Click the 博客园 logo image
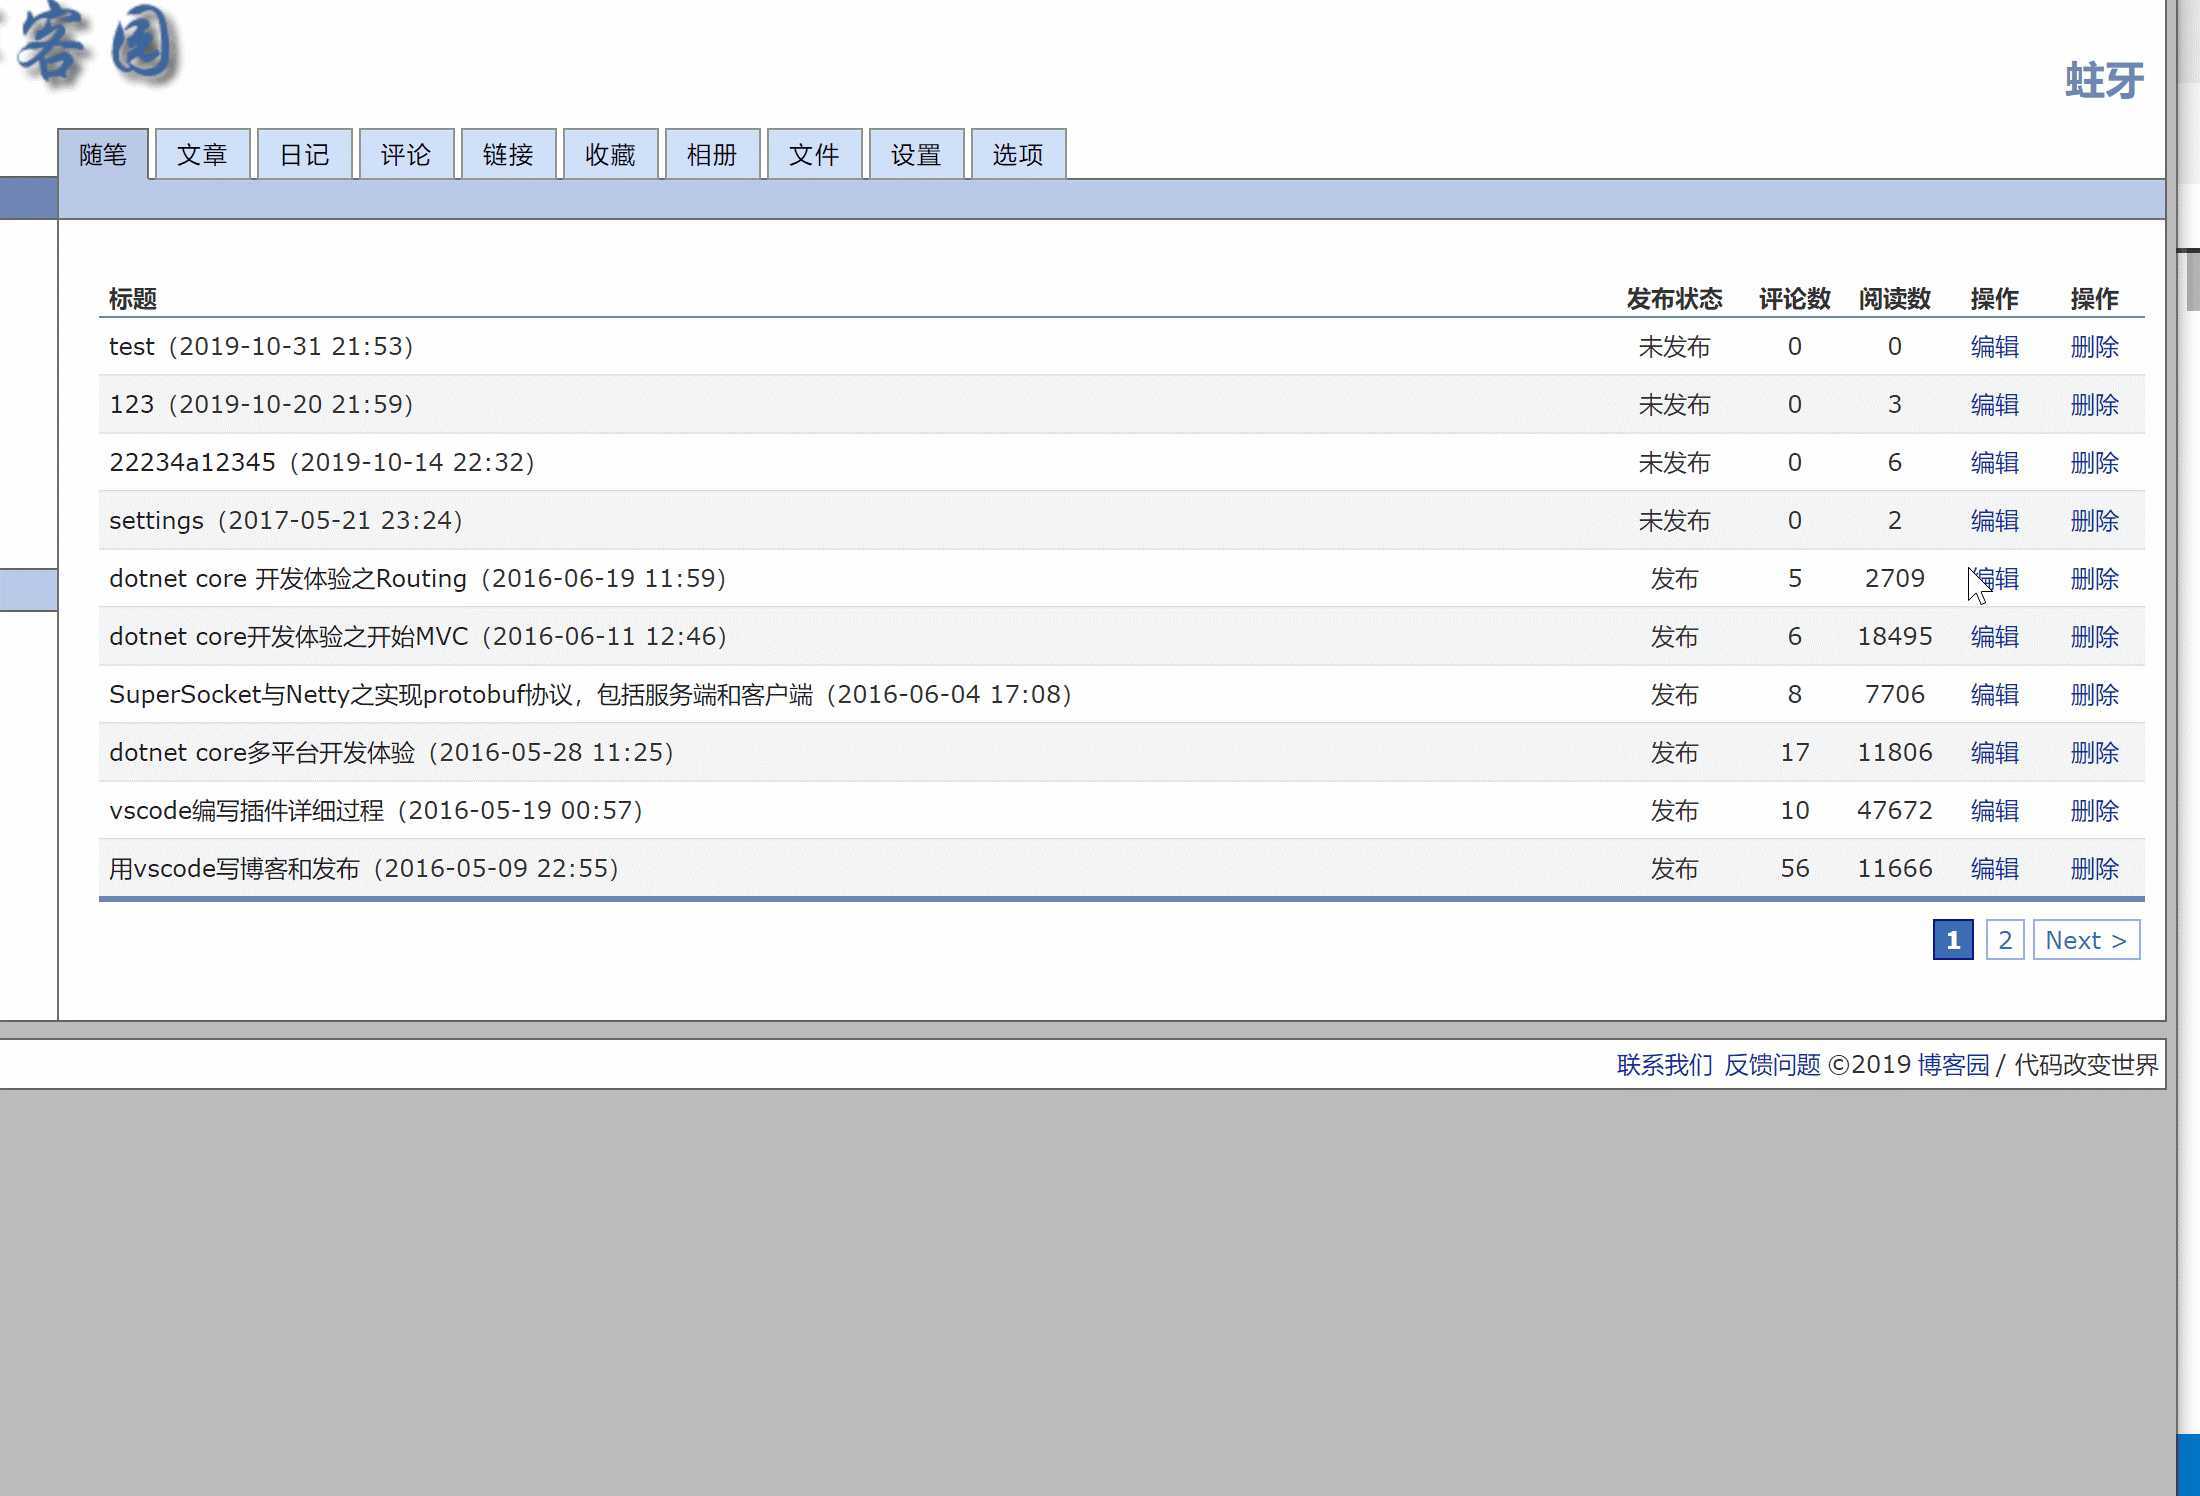The image size is (2200, 1496). (95, 45)
